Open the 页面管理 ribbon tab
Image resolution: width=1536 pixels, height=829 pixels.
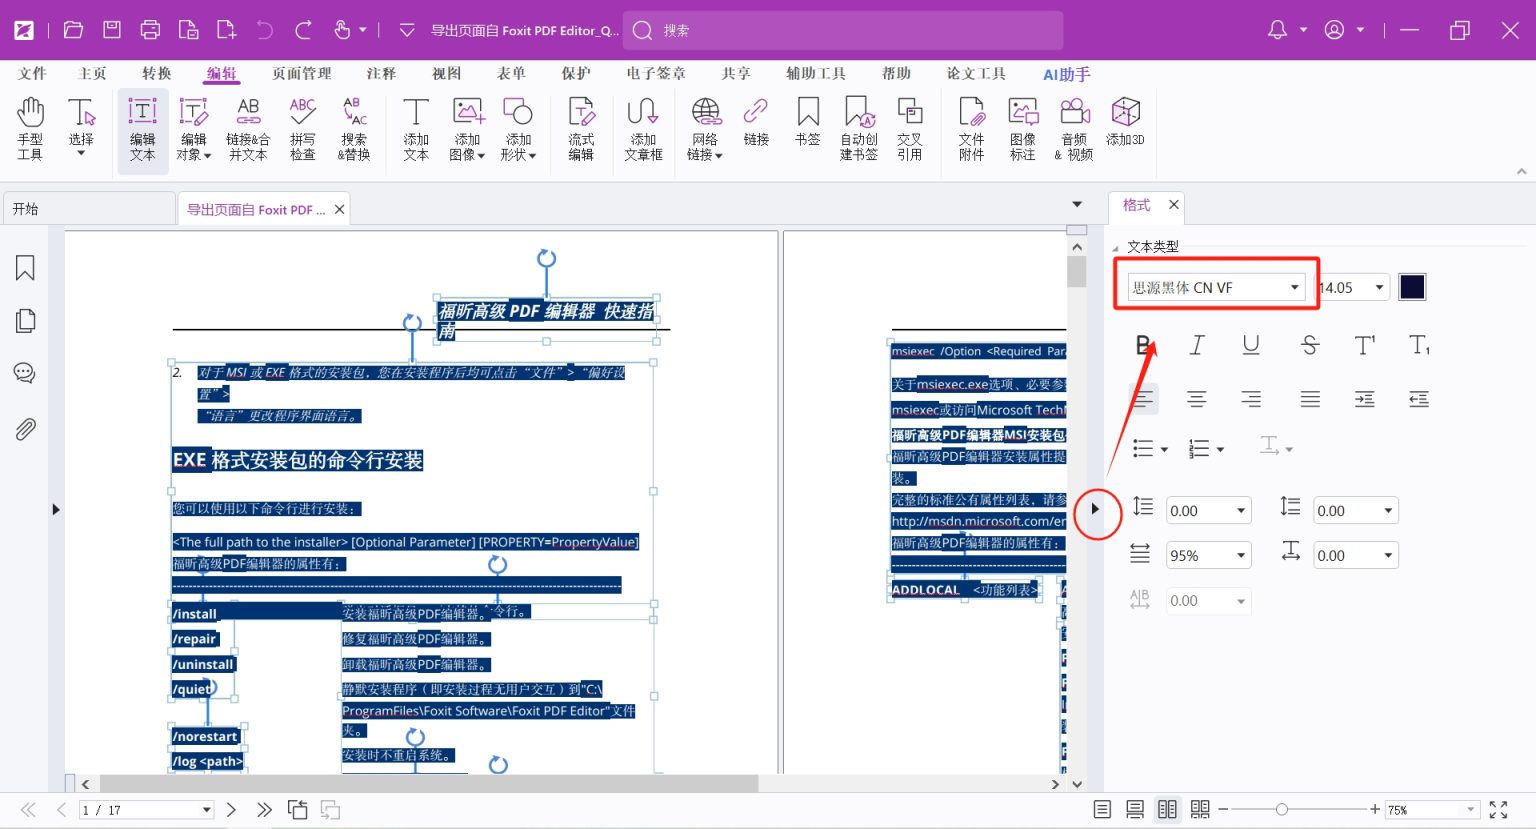tap(301, 74)
